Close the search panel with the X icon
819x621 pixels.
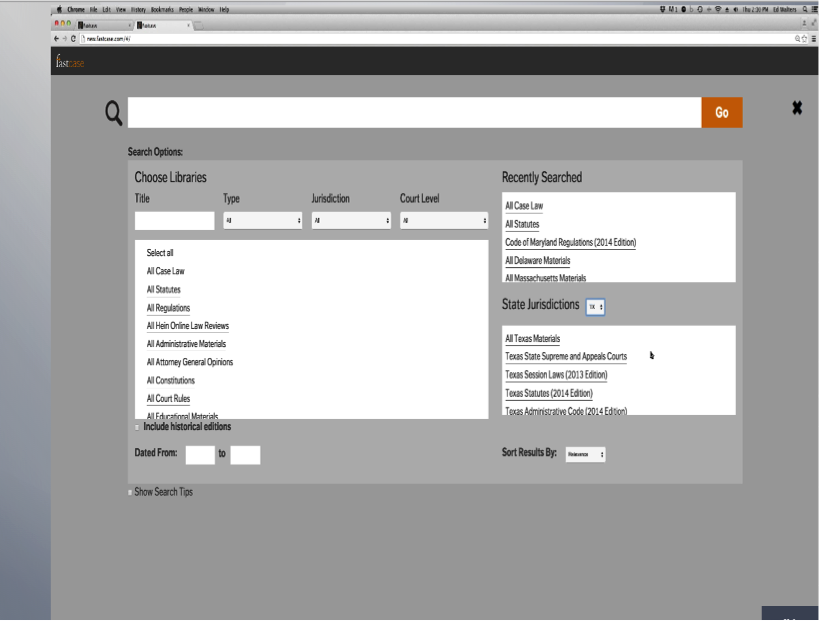pyautogui.click(x=797, y=108)
